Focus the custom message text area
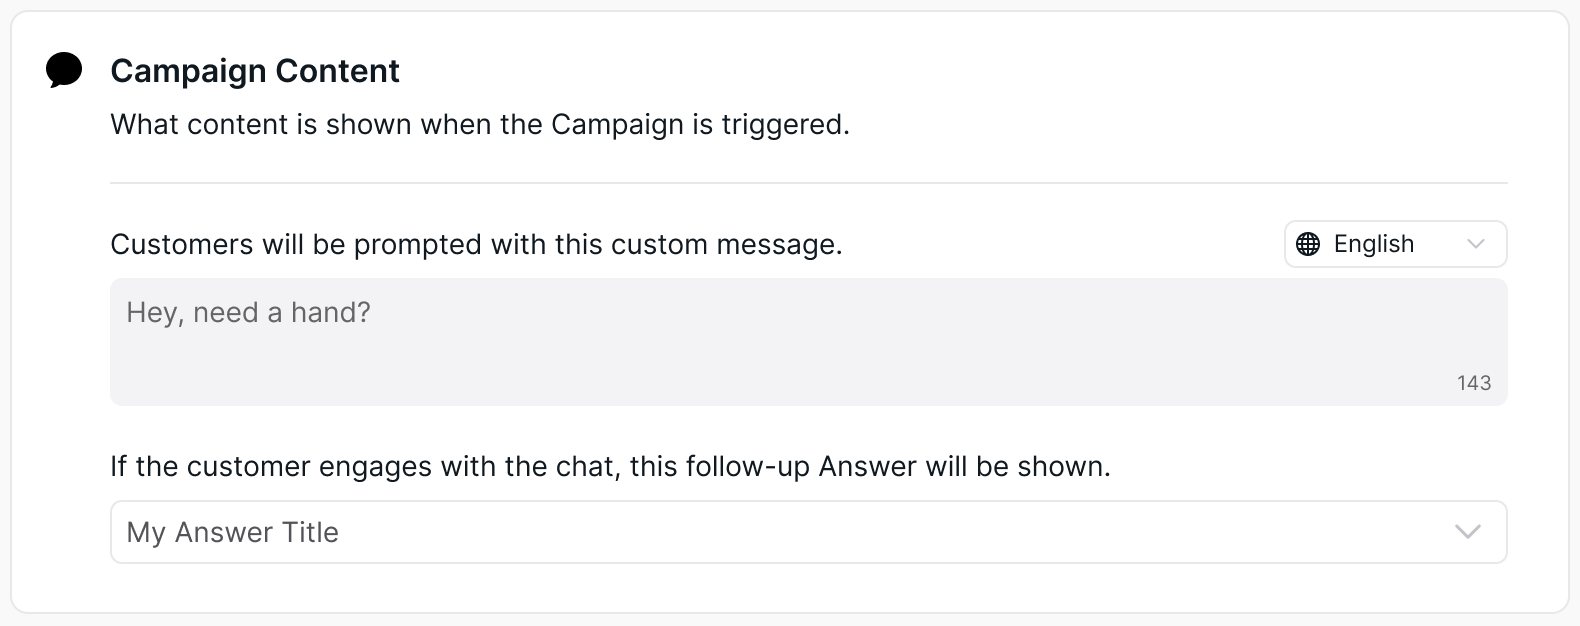 808,342
